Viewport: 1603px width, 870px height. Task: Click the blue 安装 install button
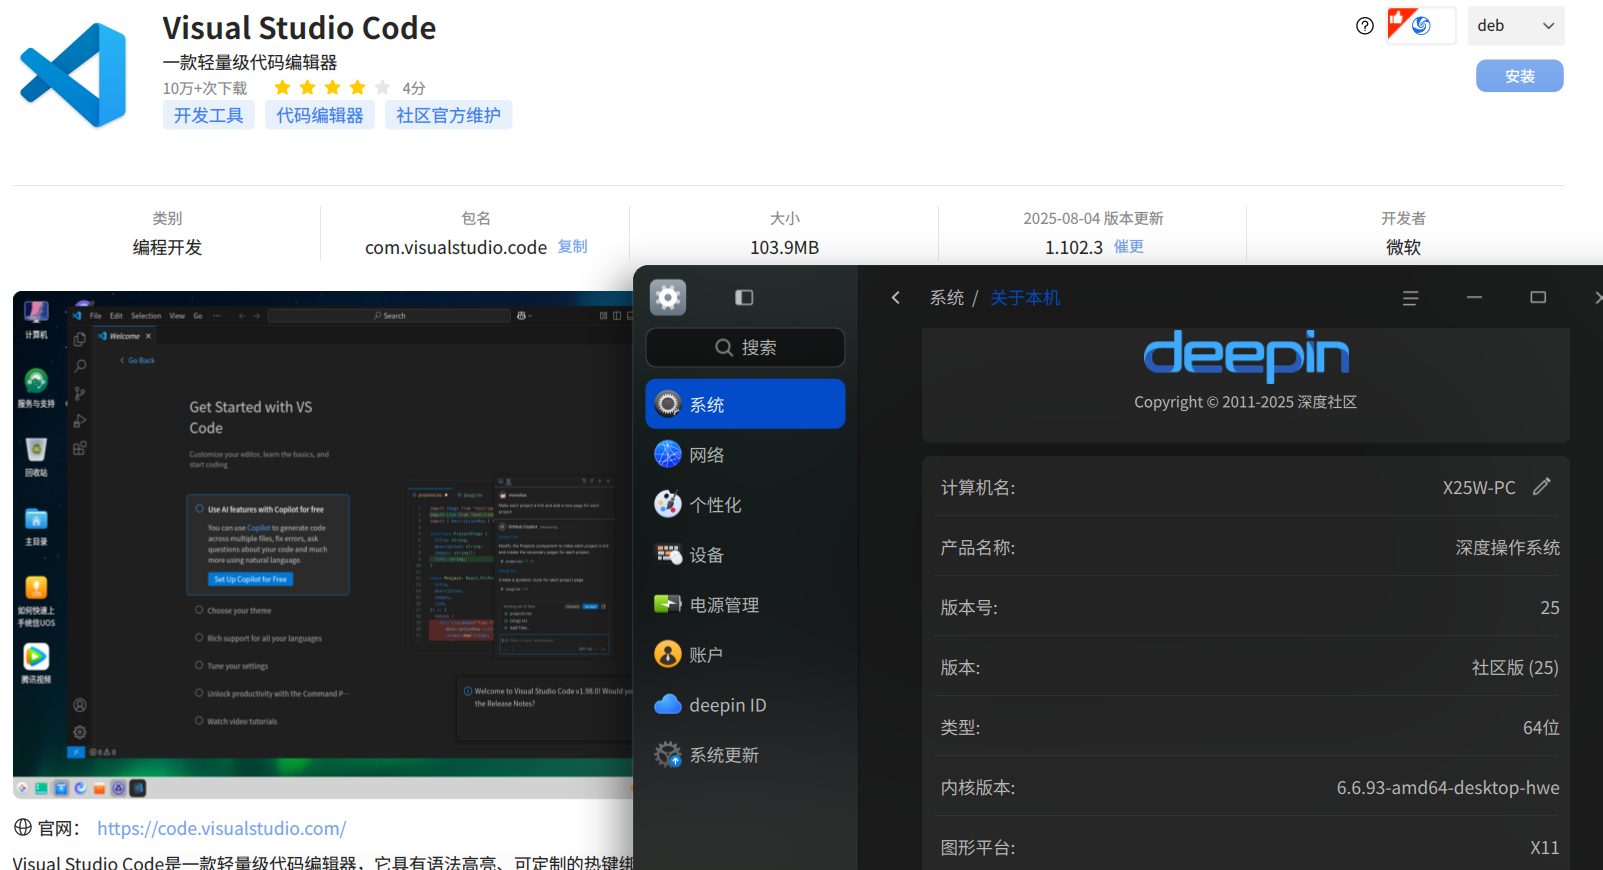point(1519,76)
